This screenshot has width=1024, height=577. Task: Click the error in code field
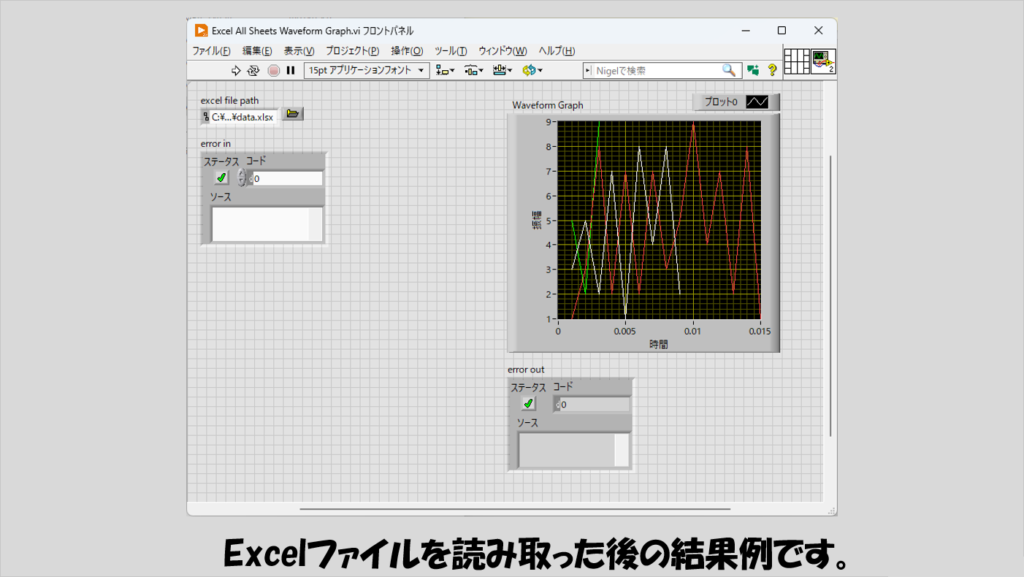pos(287,178)
